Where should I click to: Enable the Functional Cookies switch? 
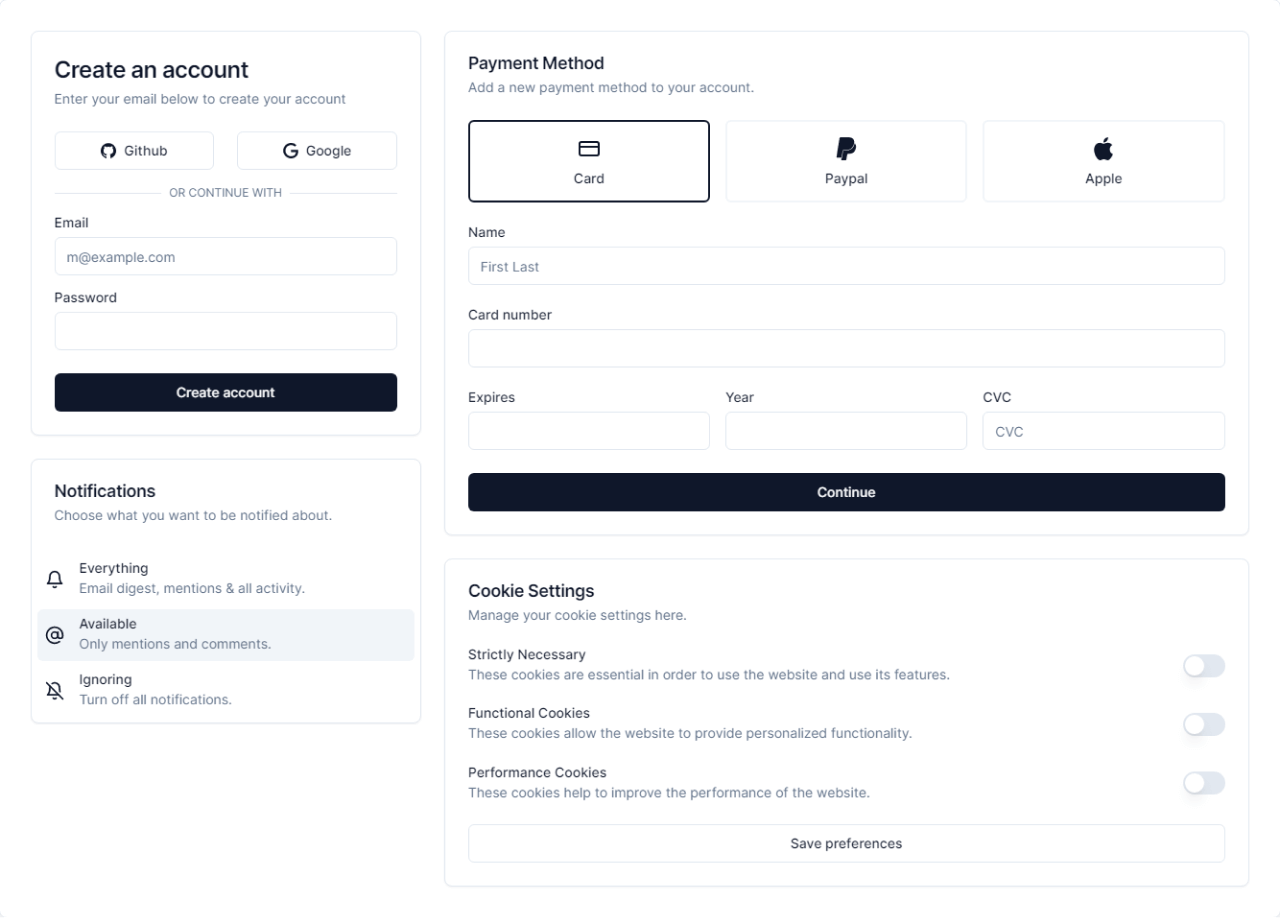pyautogui.click(x=1203, y=725)
